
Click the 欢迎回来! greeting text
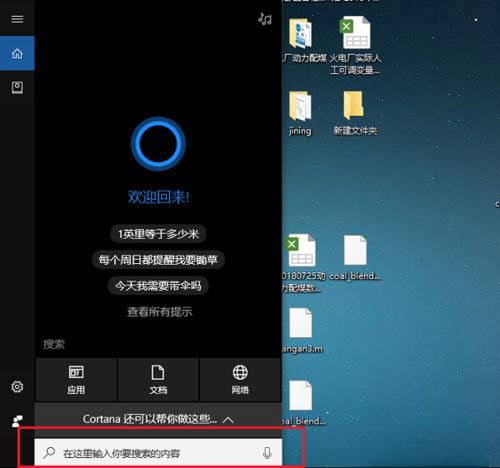click(x=159, y=197)
